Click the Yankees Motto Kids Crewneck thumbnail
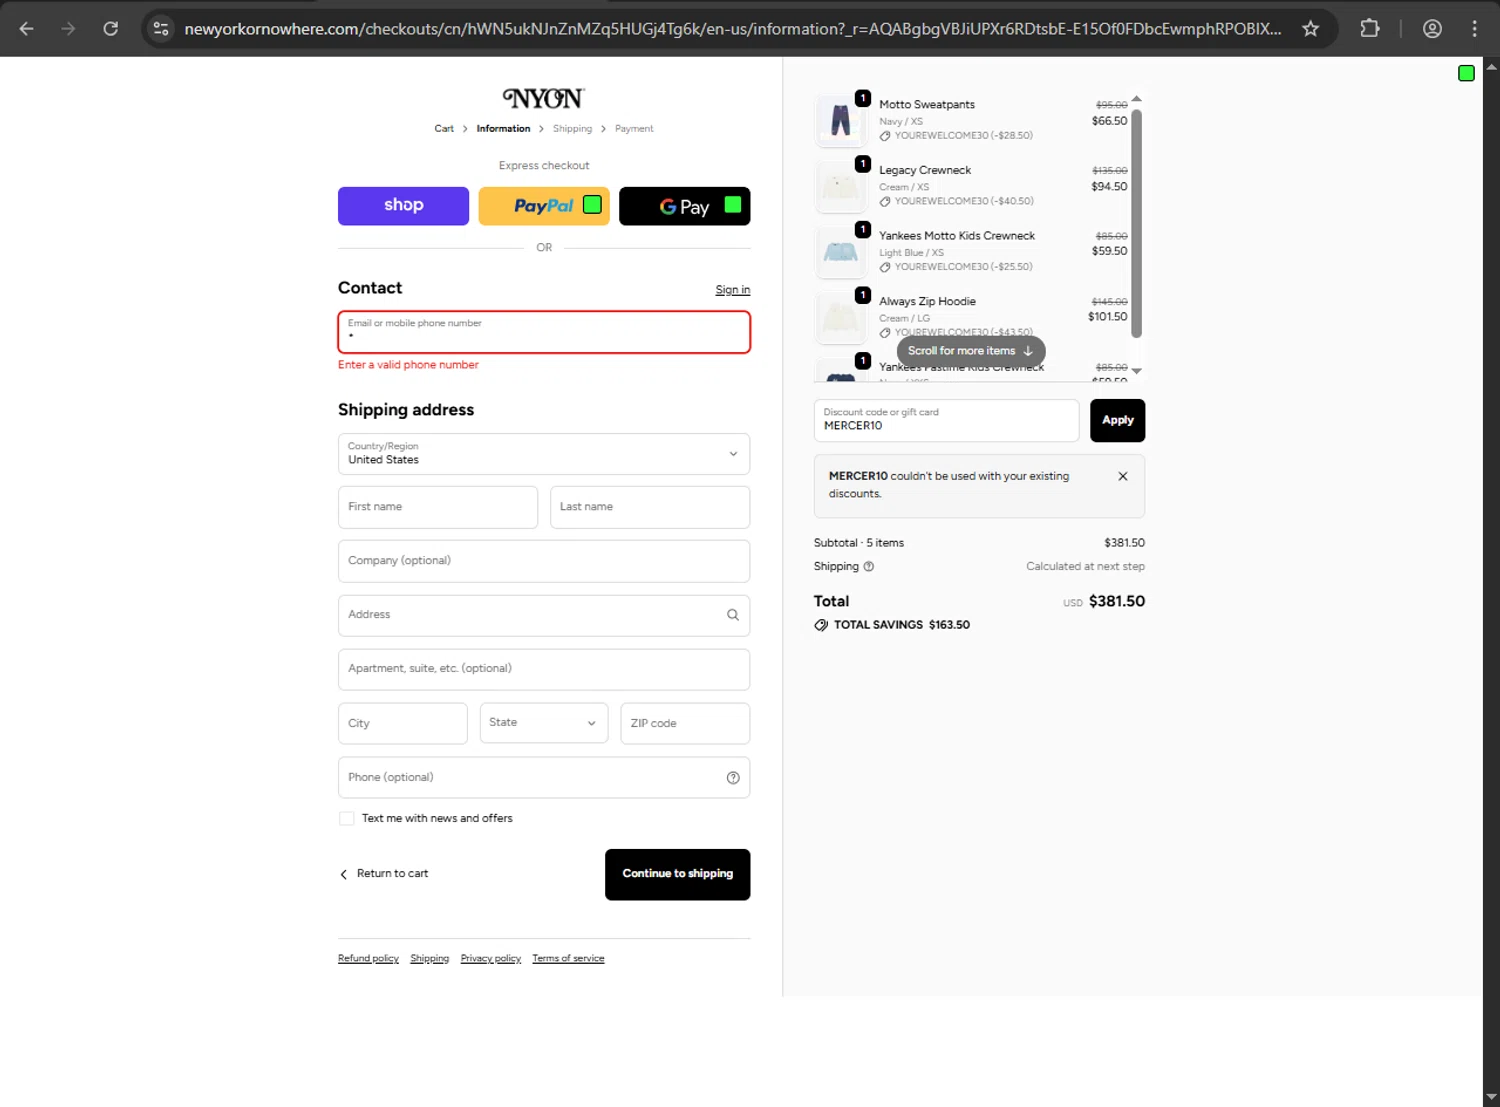This screenshot has width=1500, height=1107. [x=841, y=252]
